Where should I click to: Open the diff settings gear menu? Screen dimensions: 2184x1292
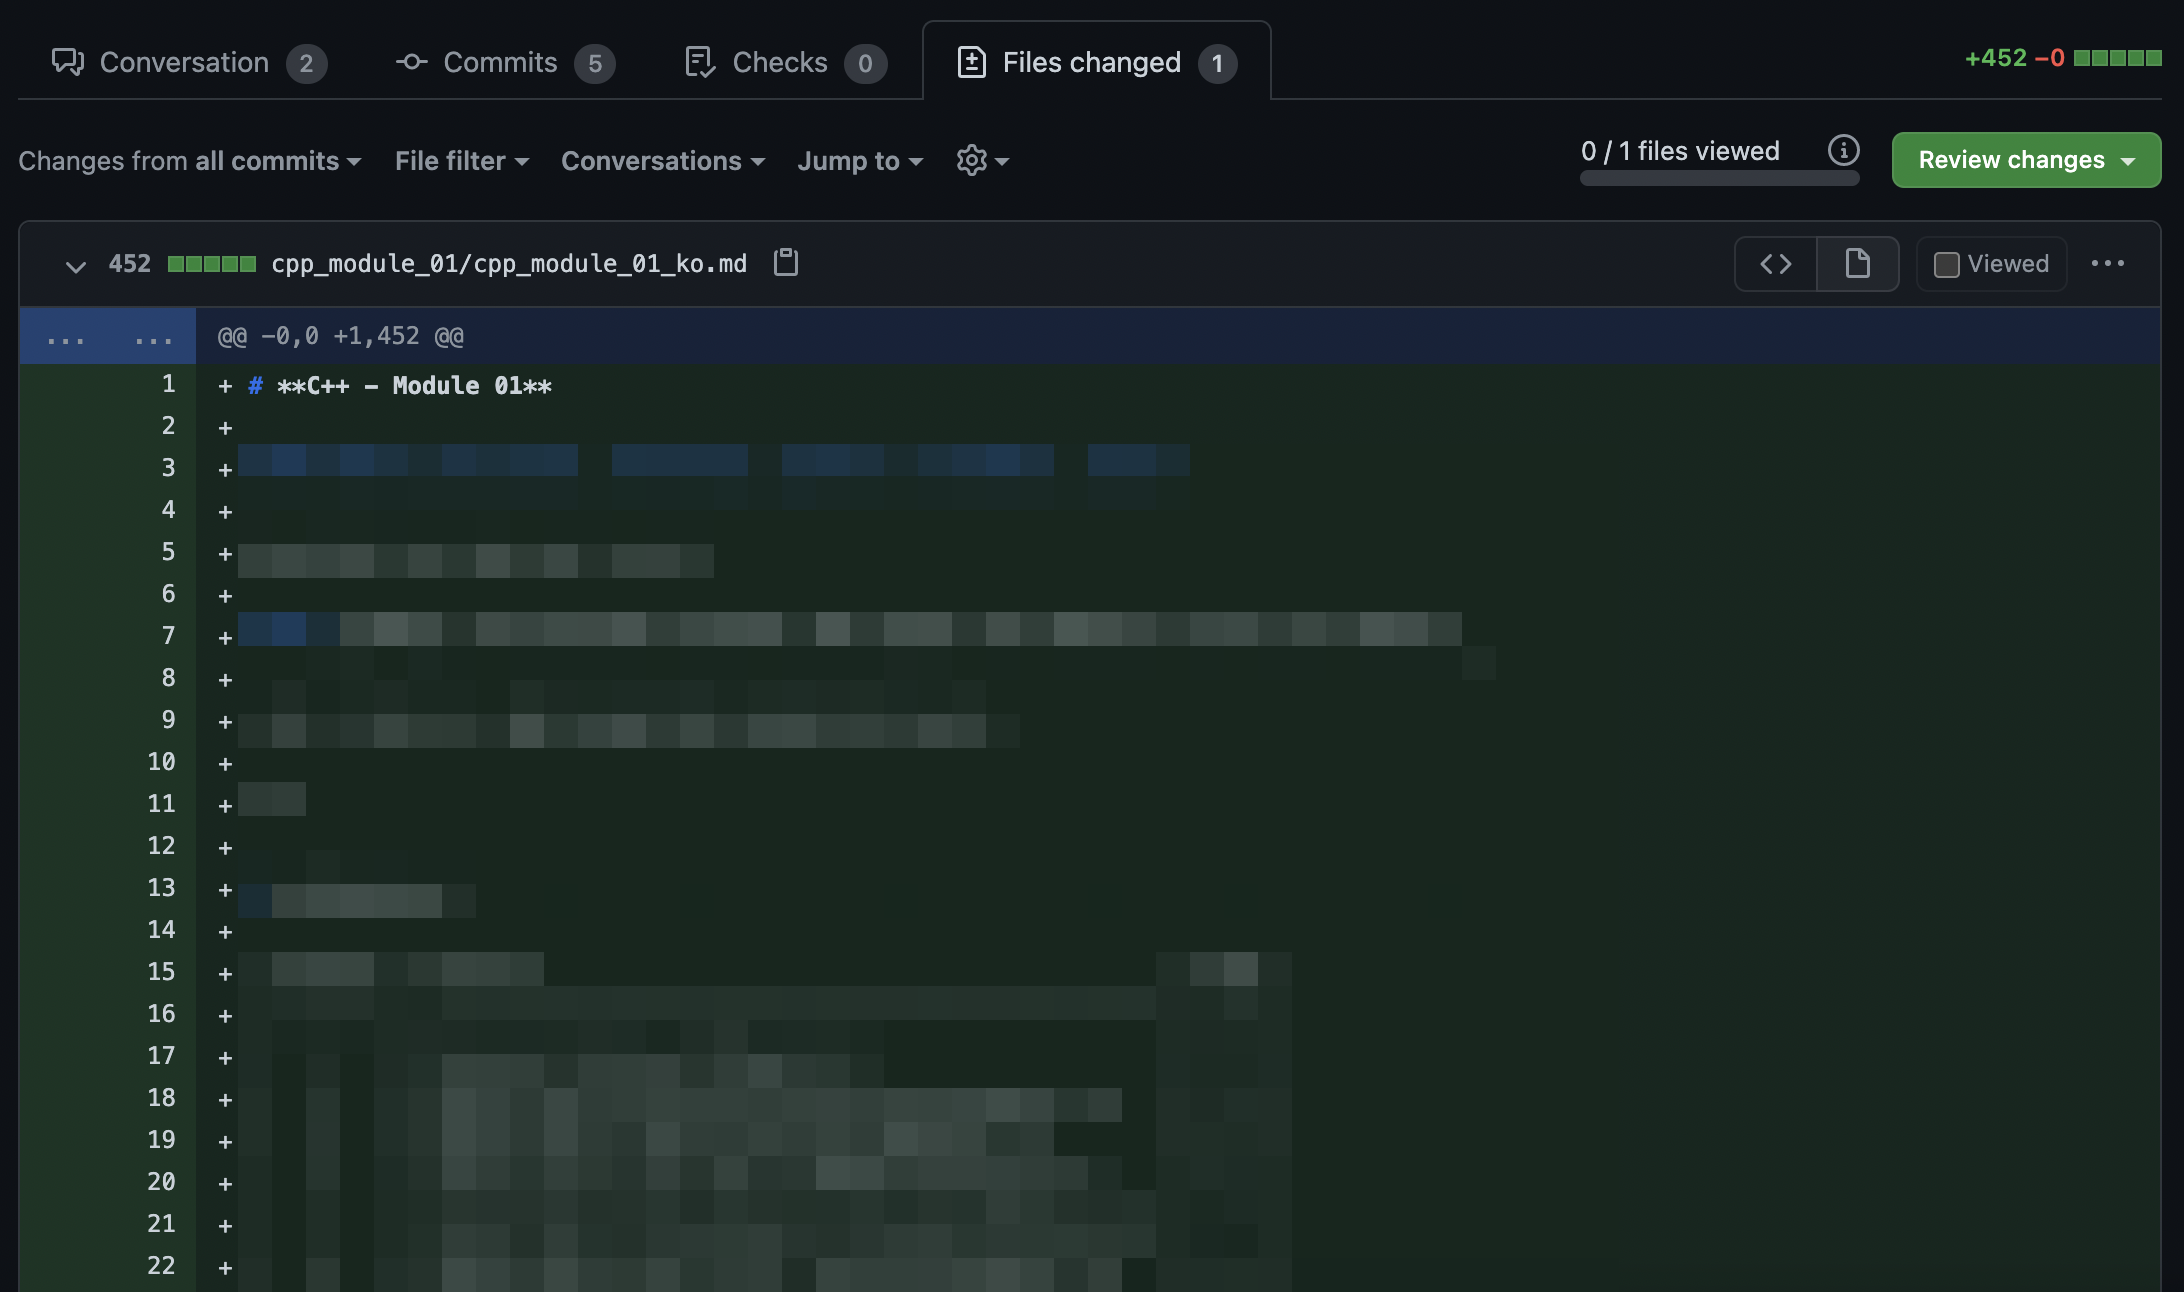pyautogui.click(x=982, y=161)
